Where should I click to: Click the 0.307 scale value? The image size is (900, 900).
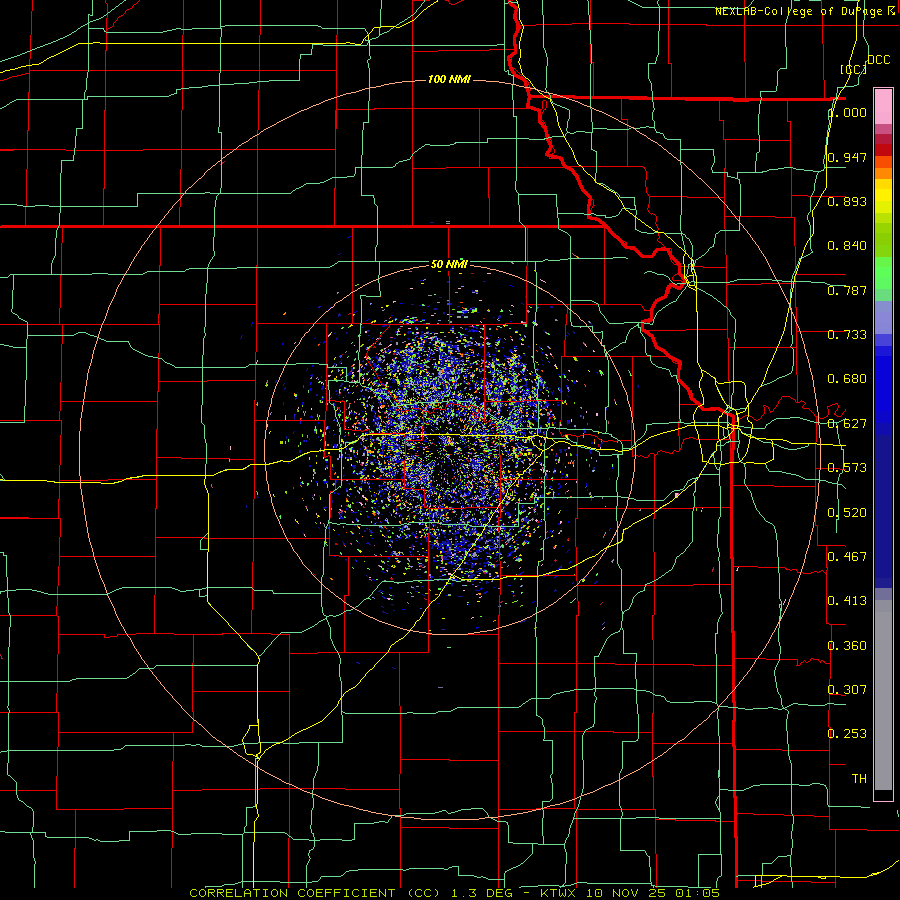pyautogui.click(x=847, y=689)
